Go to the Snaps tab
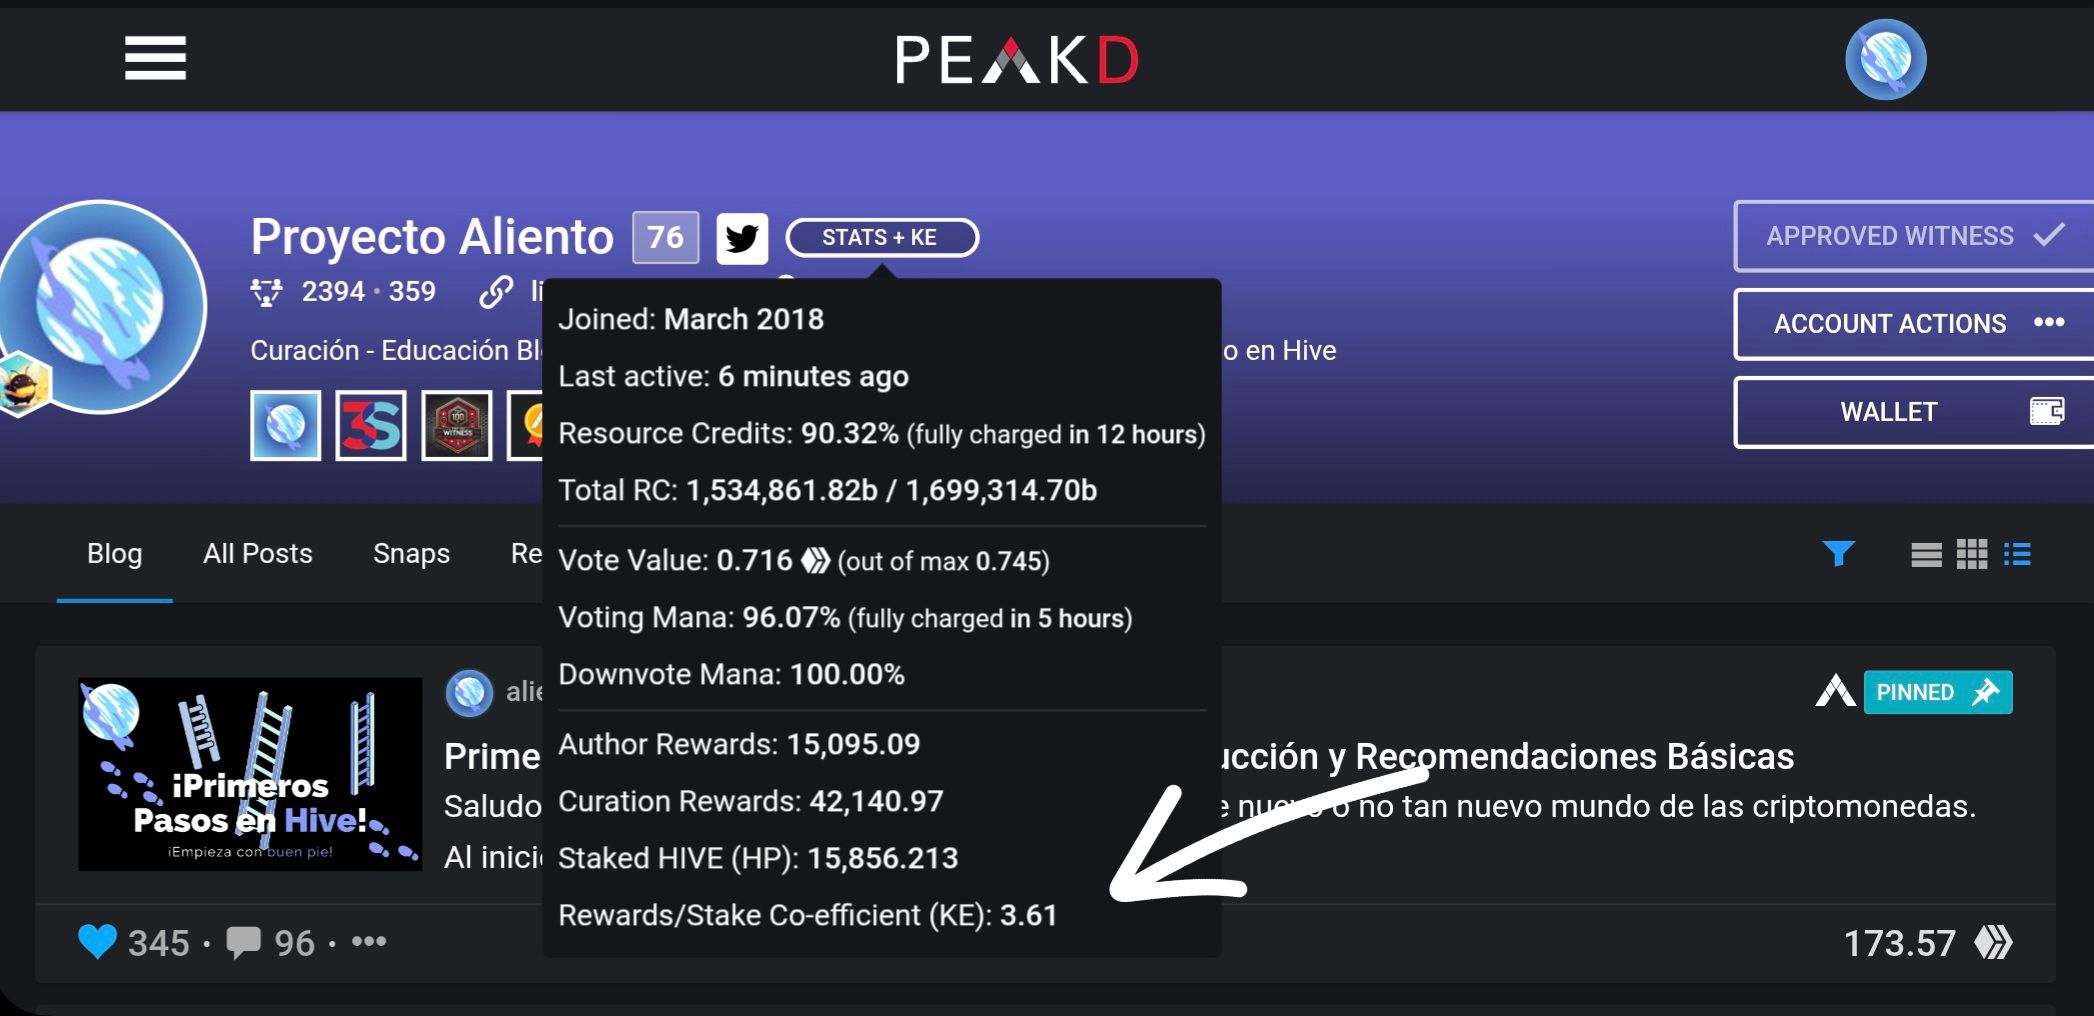Image resolution: width=2094 pixels, height=1016 pixels. tap(411, 553)
